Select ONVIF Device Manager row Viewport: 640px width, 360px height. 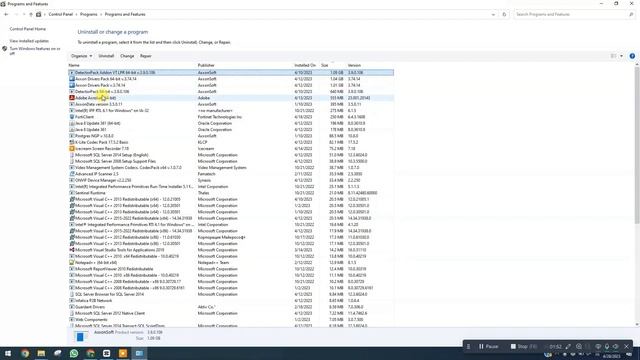[x=231, y=180]
